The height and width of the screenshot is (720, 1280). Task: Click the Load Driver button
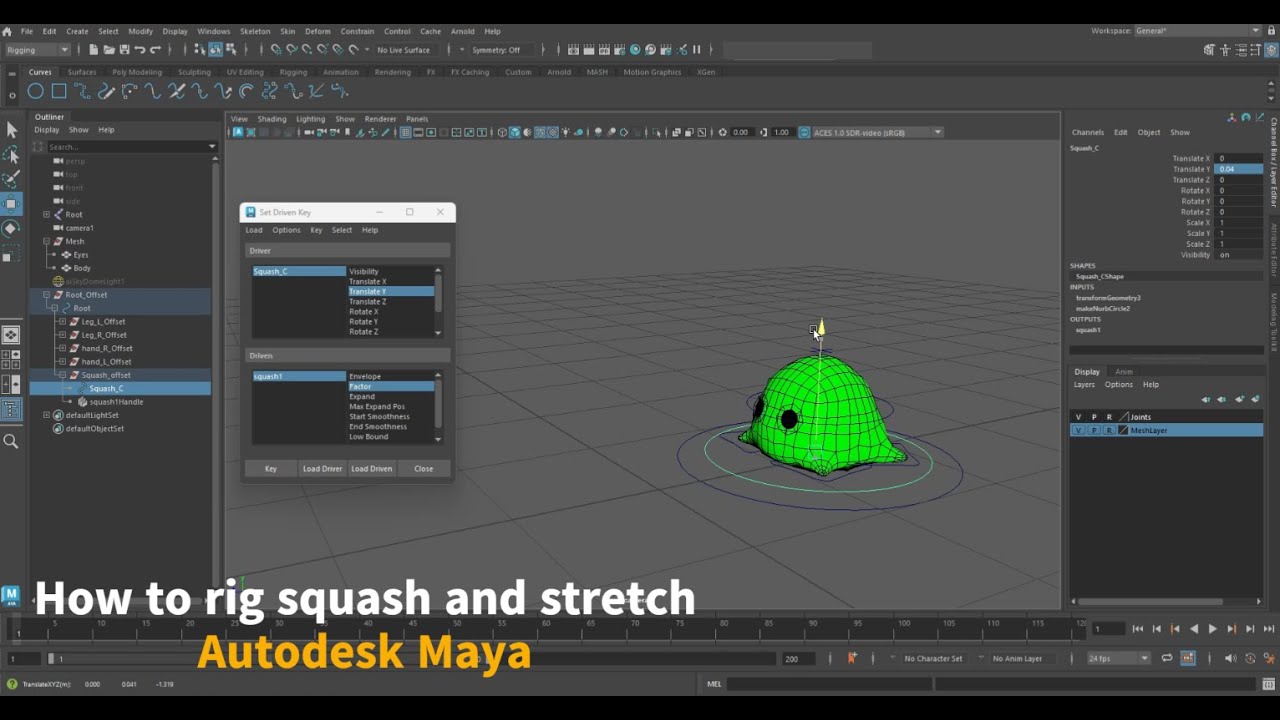[x=322, y=468]
